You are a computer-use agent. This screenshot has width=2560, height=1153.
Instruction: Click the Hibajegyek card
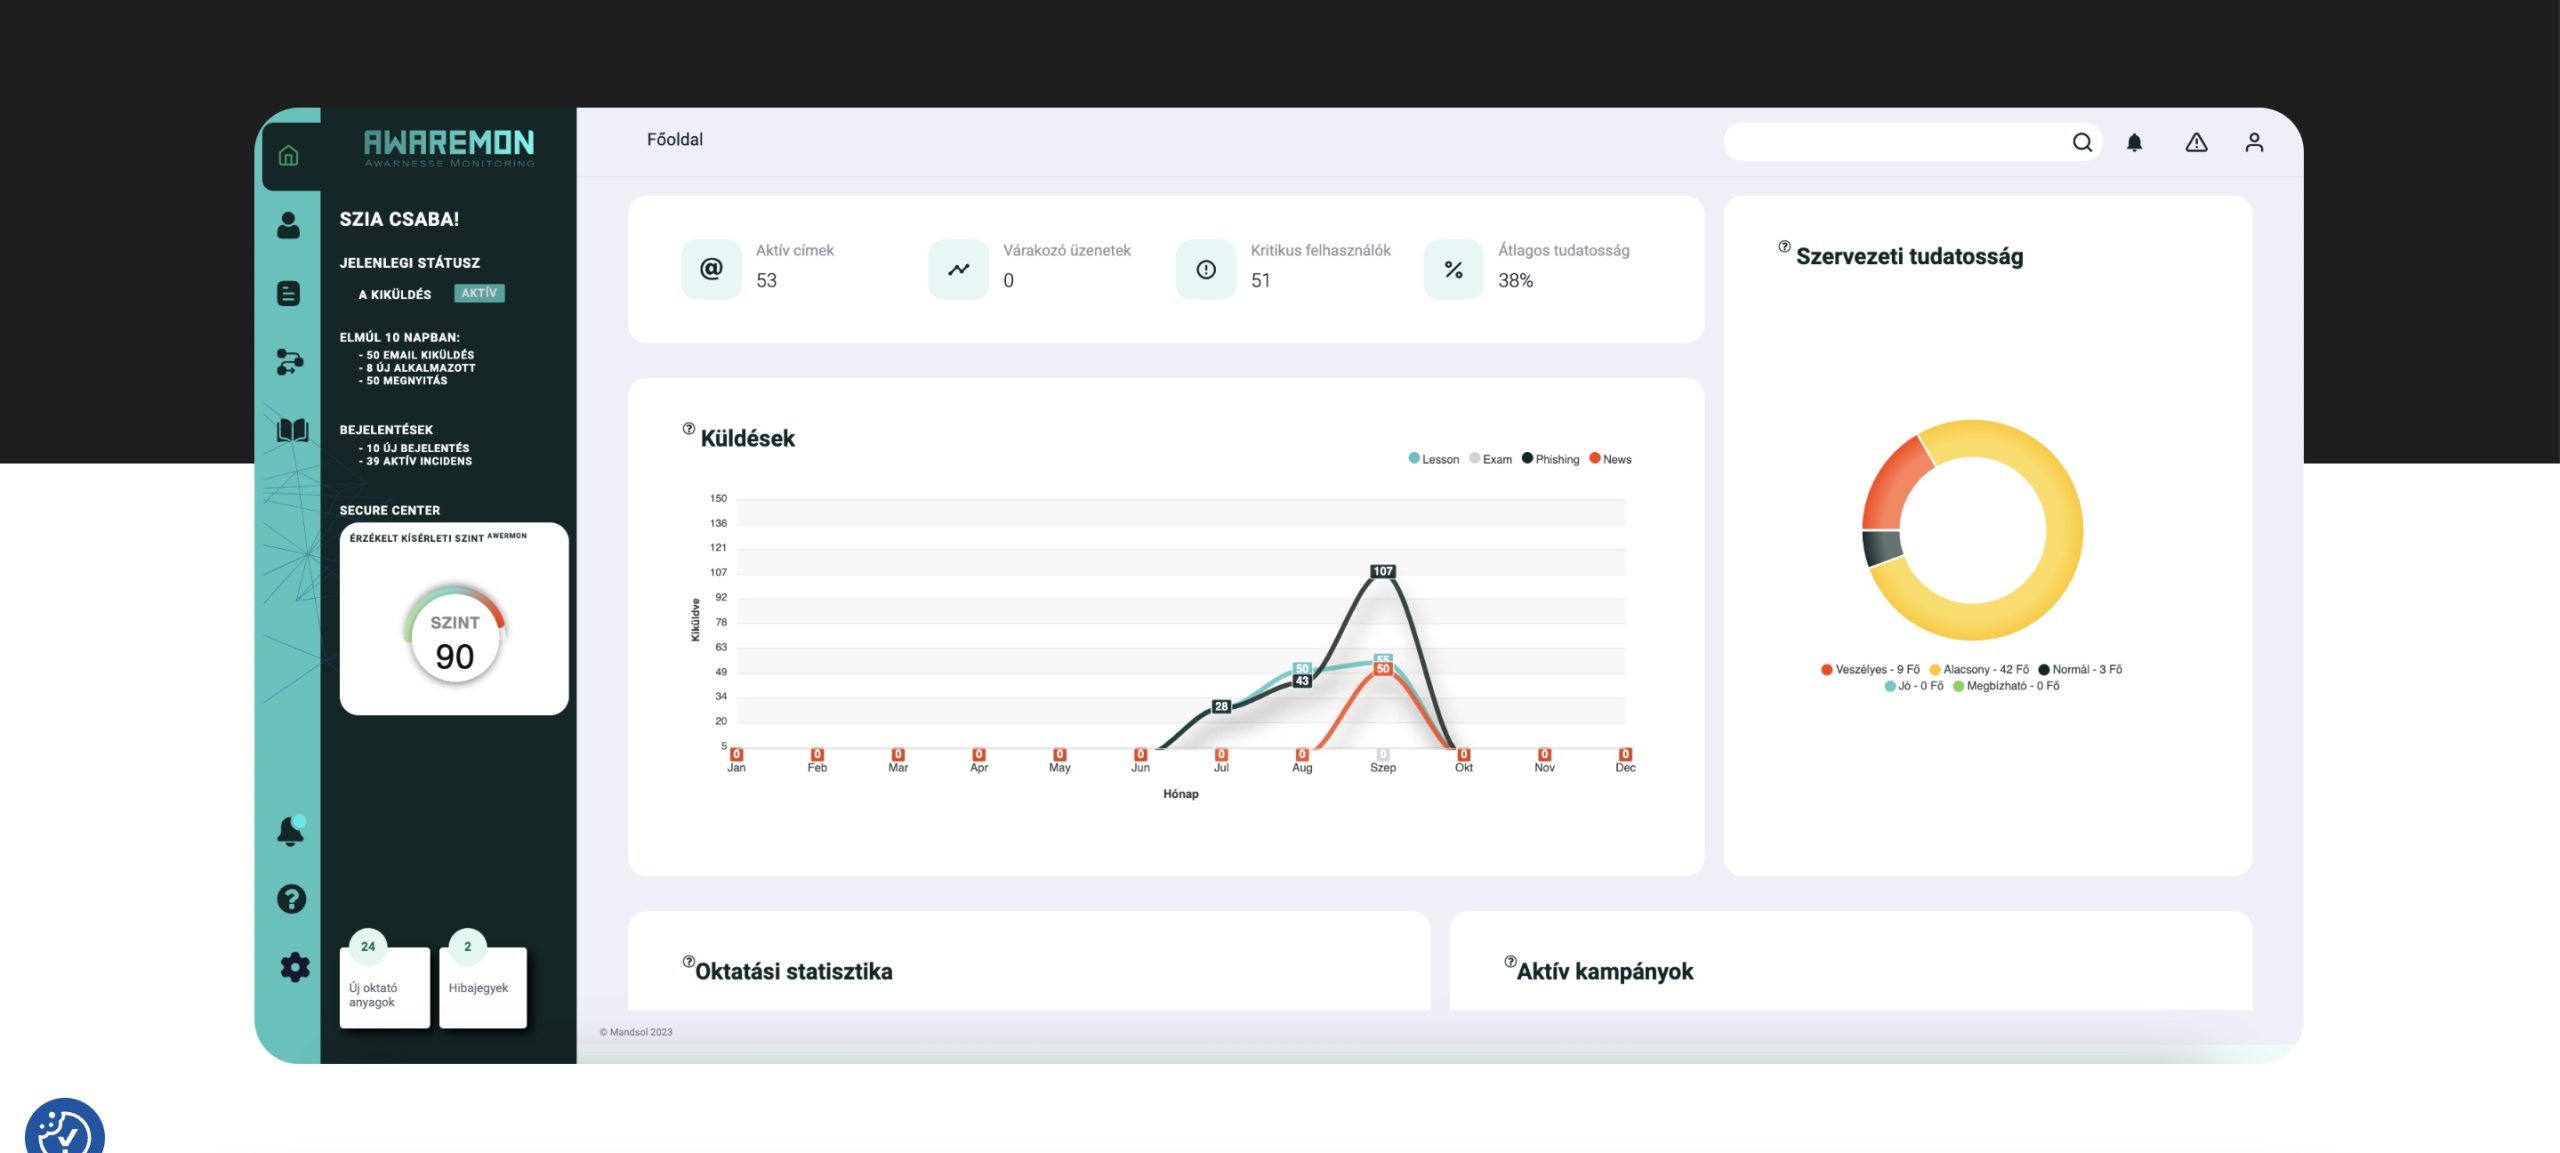482,987
